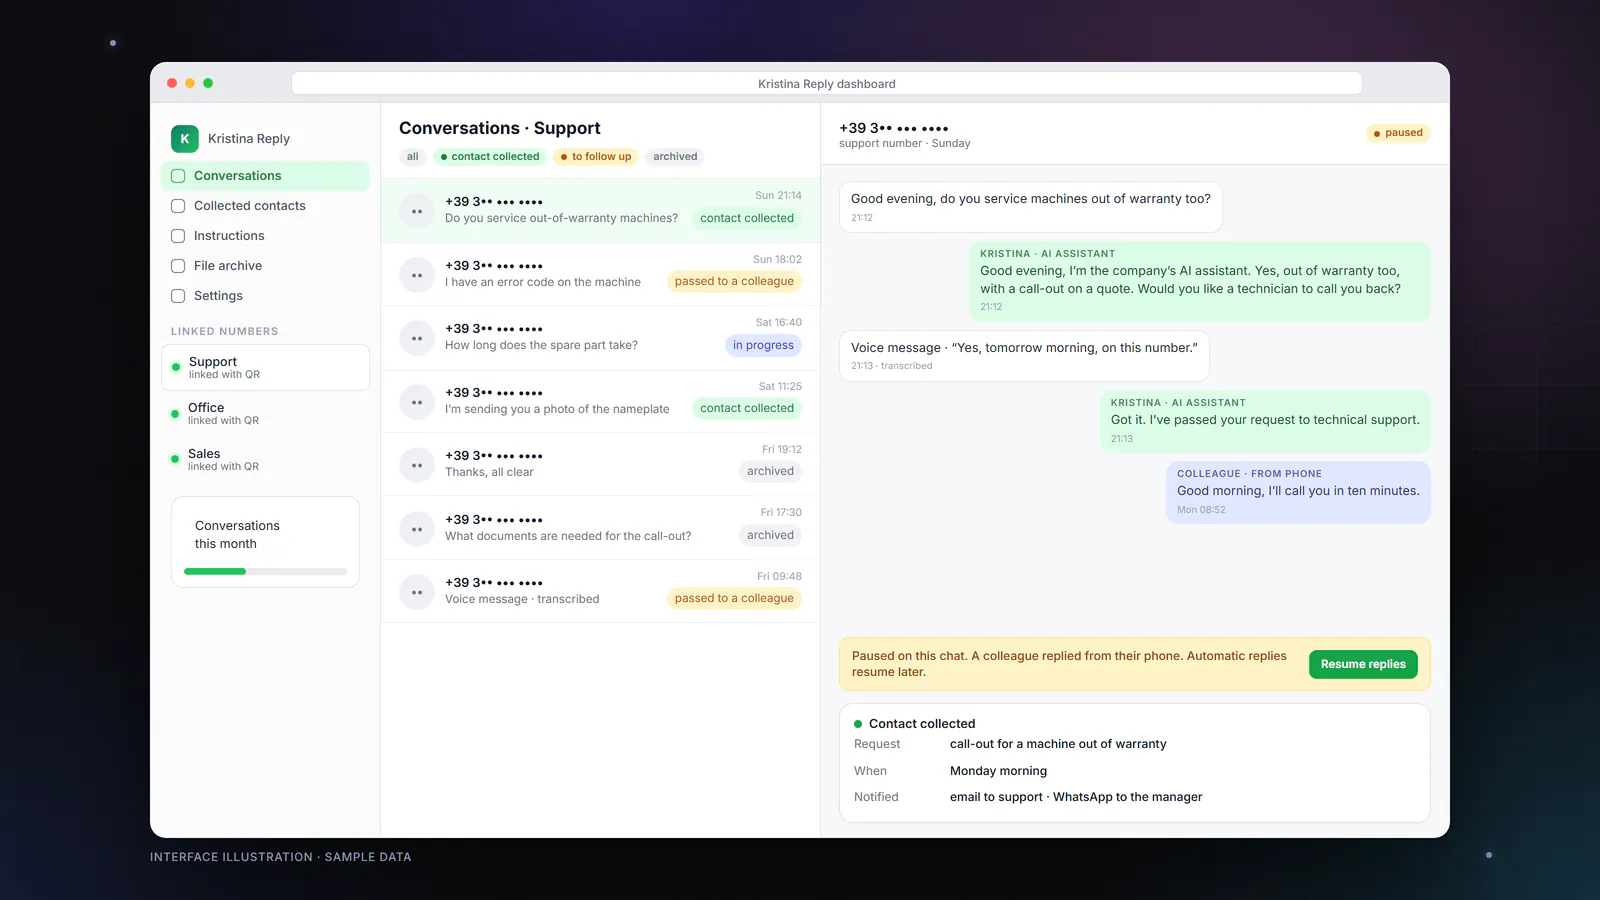Select the Sales linked number
Image resolution: width=1600 pixels, height=900 pixels.
coord(265,460)
